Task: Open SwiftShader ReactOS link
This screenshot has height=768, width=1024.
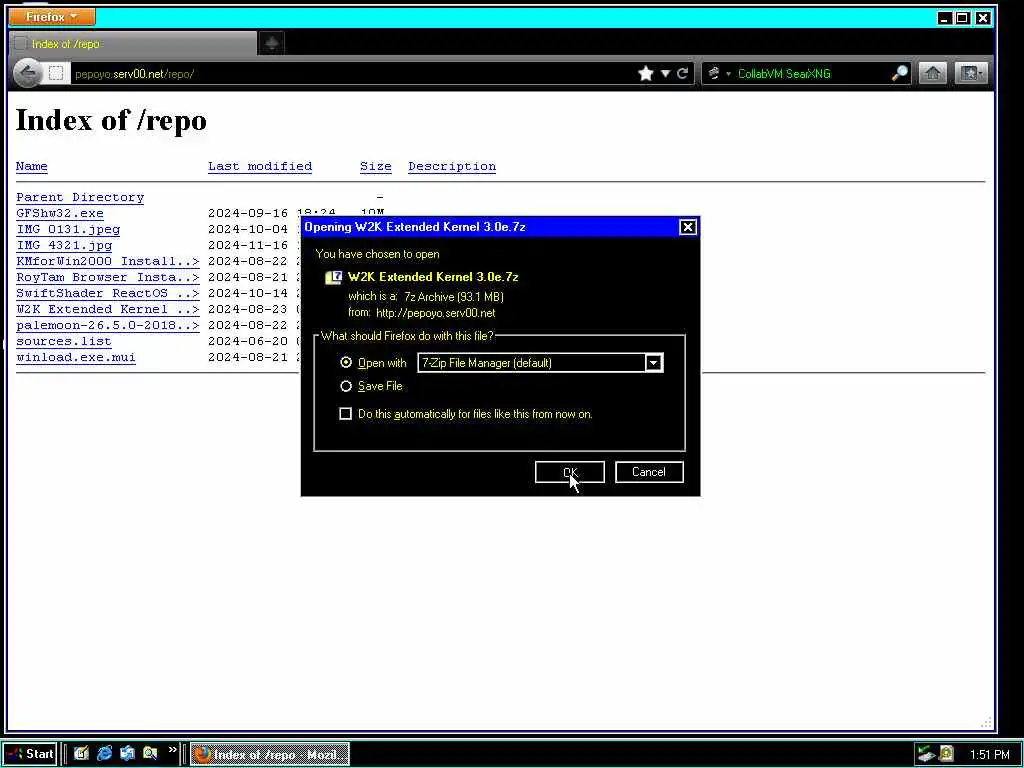Action: (108, 293)
